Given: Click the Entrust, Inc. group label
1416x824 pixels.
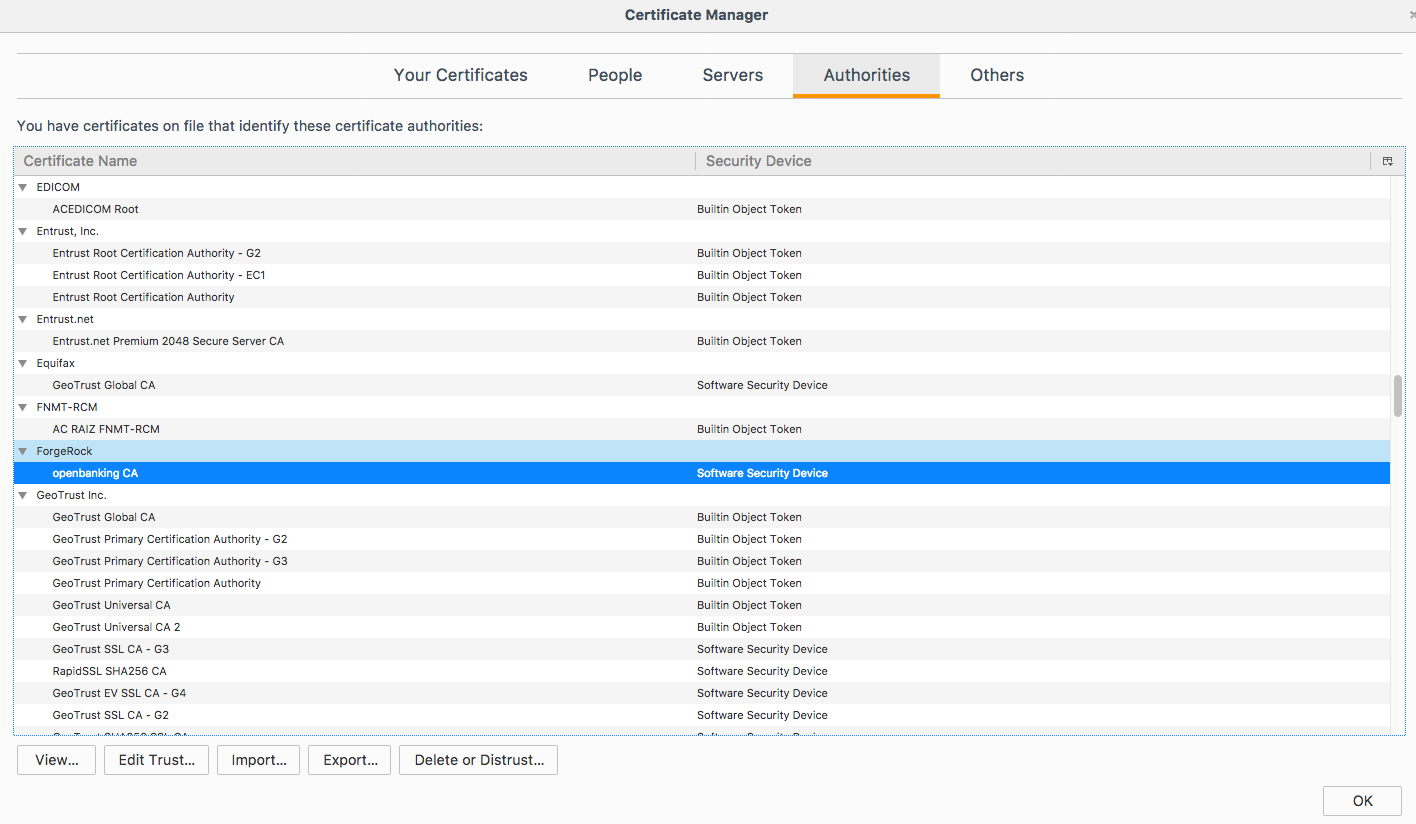Looking at the screenshot, I should (x=68, y=231).
